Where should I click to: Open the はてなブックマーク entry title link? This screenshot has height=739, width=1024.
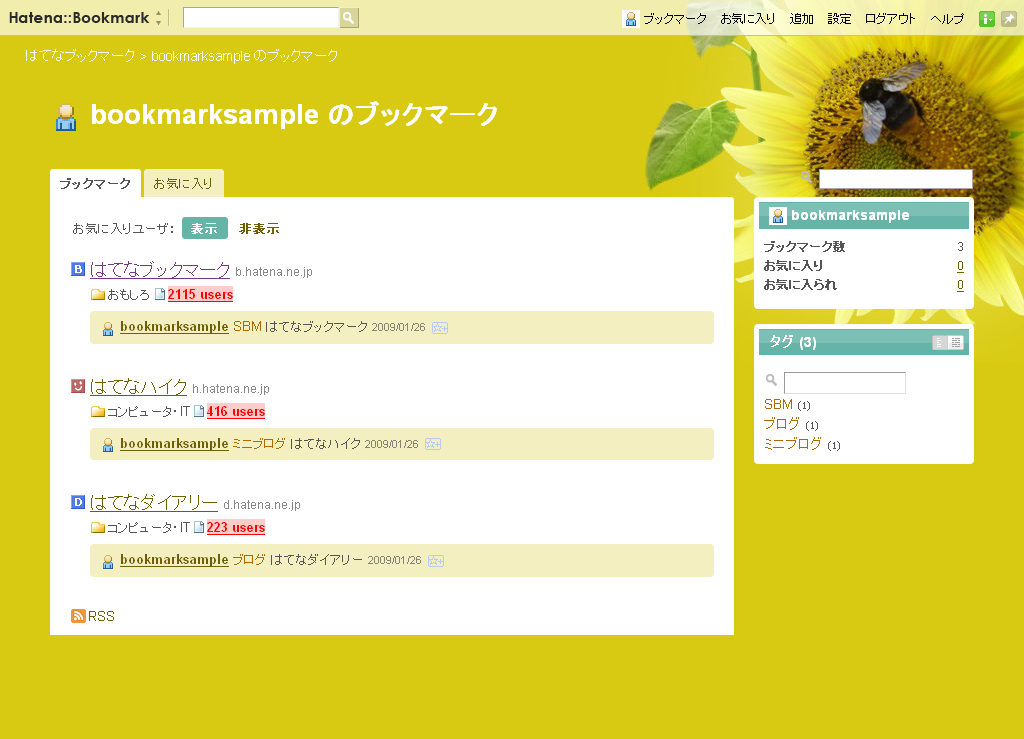click(x=160, y=269)
